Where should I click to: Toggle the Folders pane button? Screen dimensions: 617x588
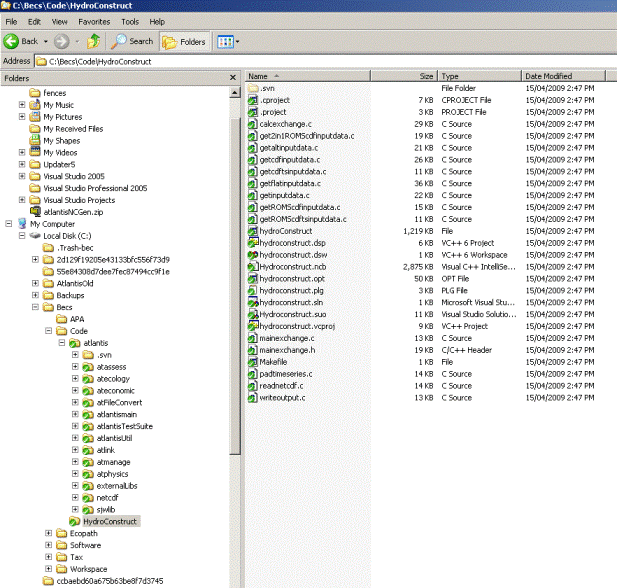coord(183,41)
